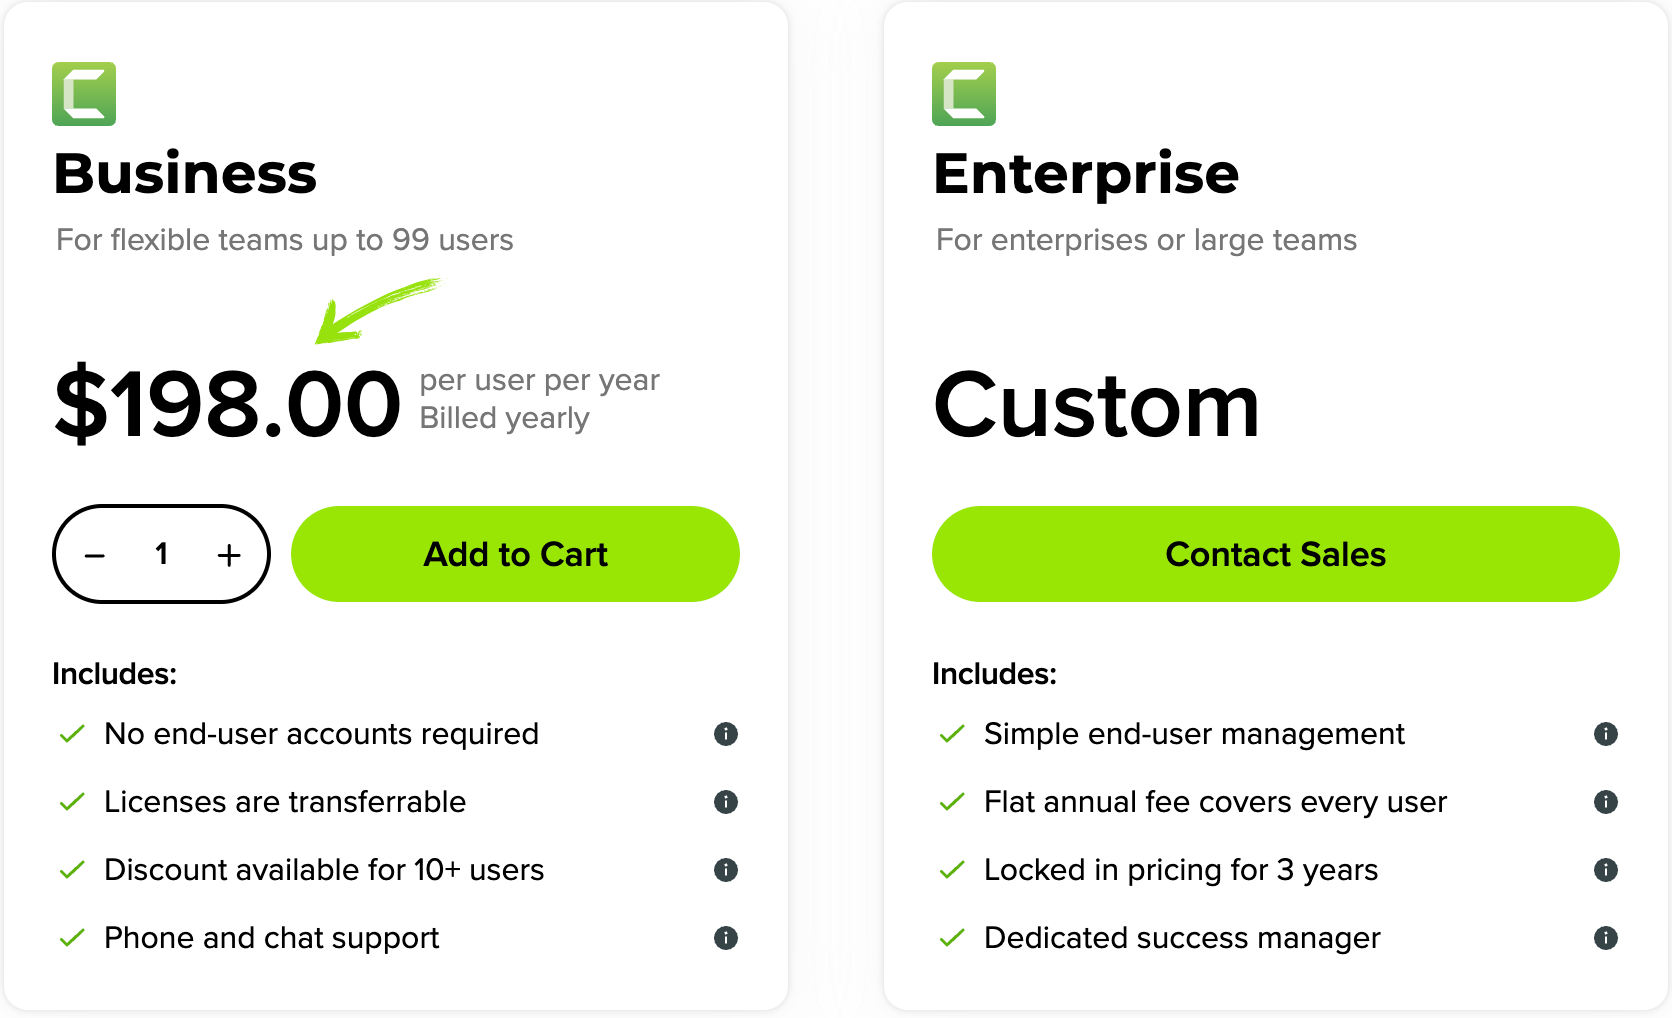
Task: Click the $198.00 price text
Action: pyautogui.click(x=228, y=404)
